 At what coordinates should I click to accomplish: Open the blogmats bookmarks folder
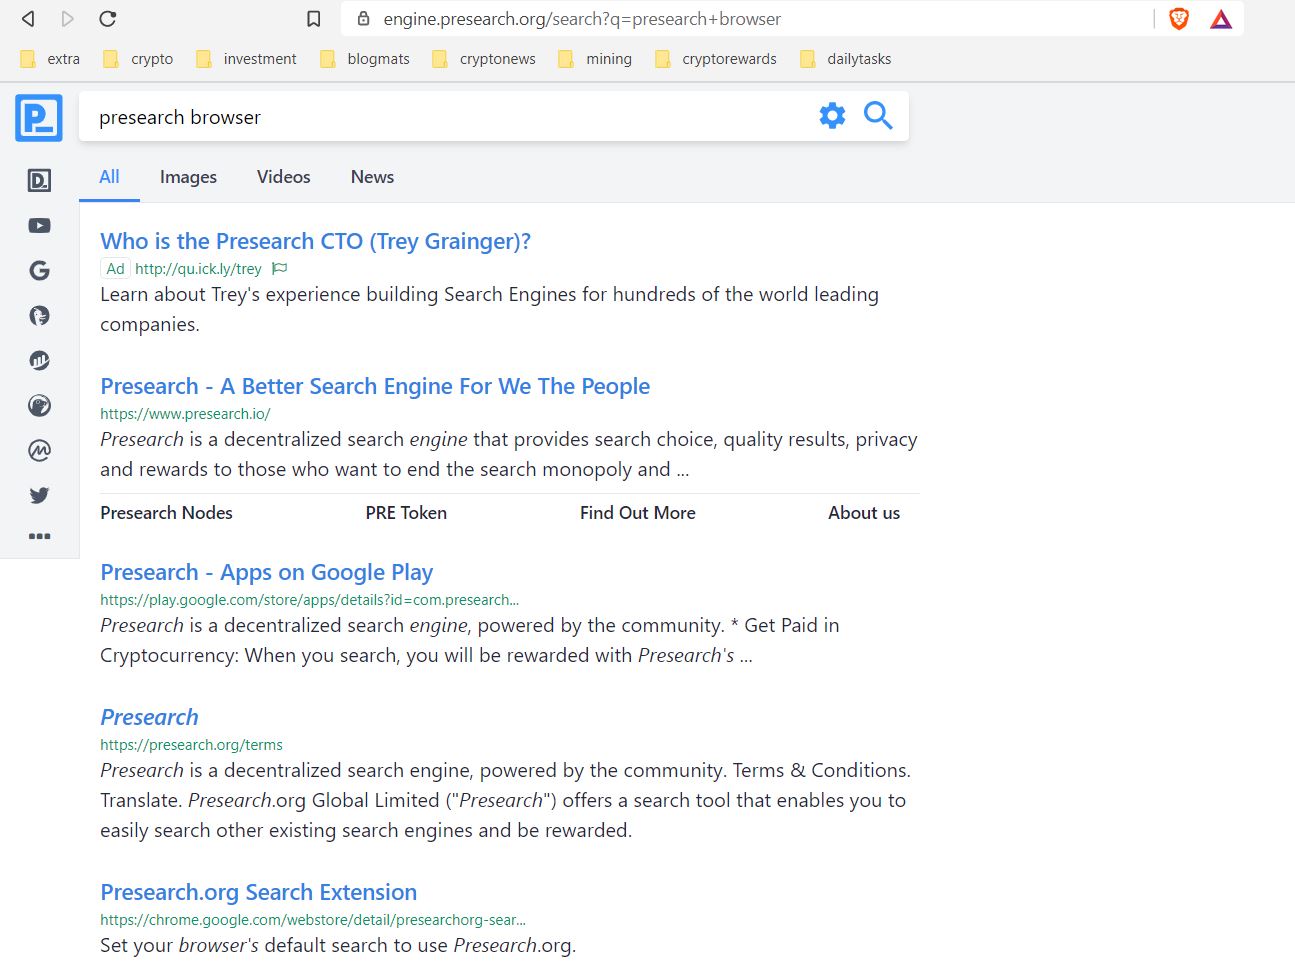coord(365,59)
